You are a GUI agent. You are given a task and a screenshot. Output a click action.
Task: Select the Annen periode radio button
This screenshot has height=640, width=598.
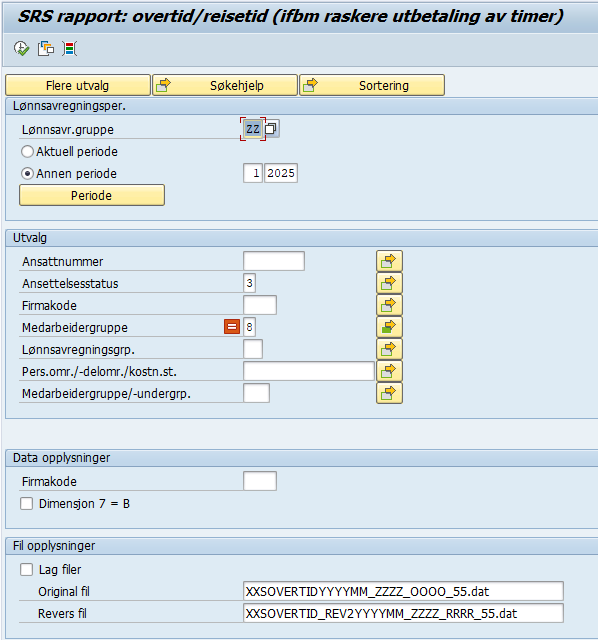pyautogui.click(x=27, y=173)
